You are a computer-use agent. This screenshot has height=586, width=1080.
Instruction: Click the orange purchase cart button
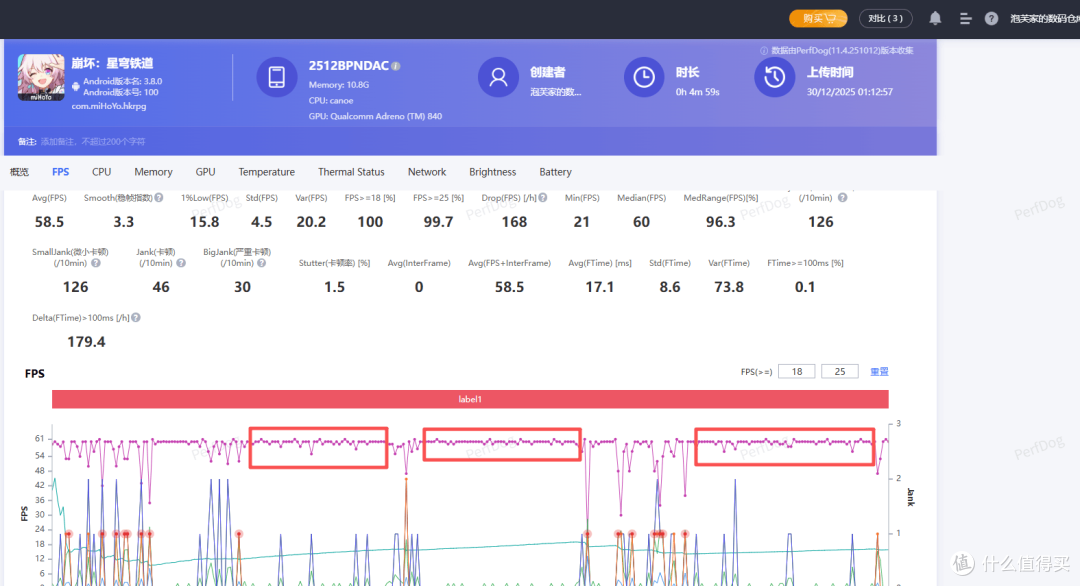click(x=818, y=19)
